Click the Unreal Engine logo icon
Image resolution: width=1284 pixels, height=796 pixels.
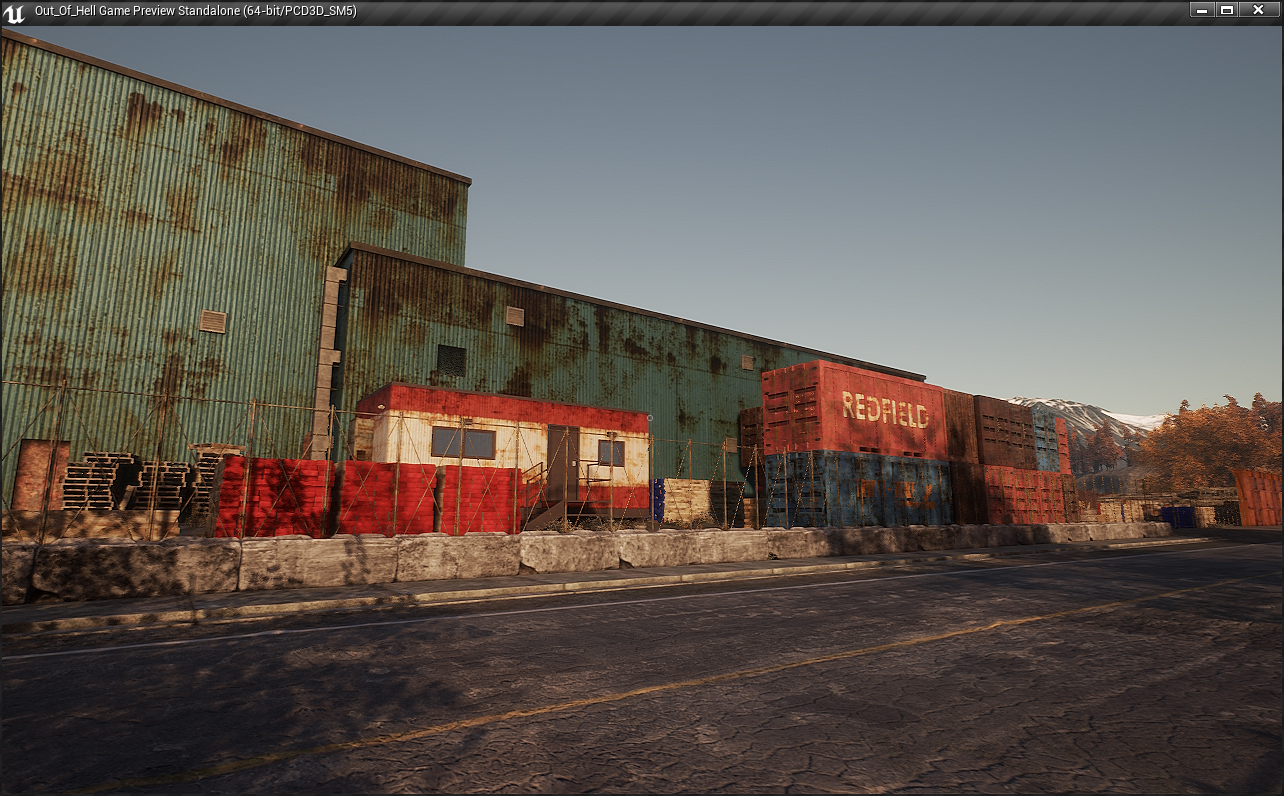14,12
